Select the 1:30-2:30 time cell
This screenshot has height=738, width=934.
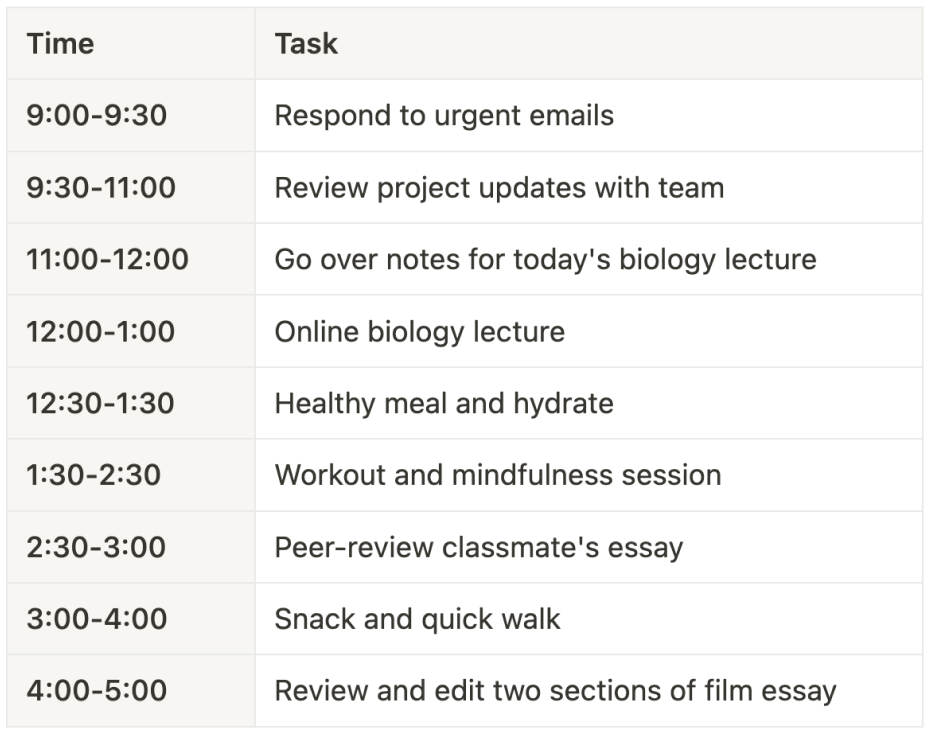tap(93, 474)
